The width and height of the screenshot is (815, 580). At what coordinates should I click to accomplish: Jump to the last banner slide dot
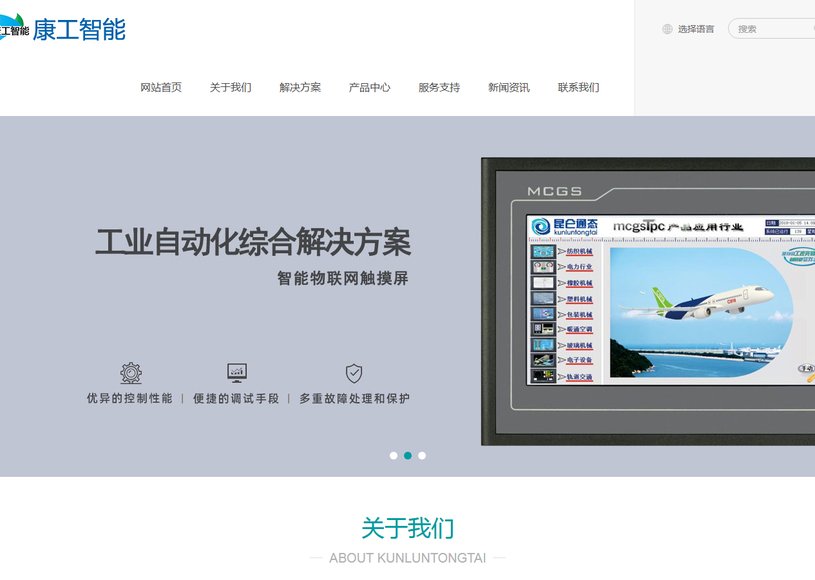click(422, 455)
